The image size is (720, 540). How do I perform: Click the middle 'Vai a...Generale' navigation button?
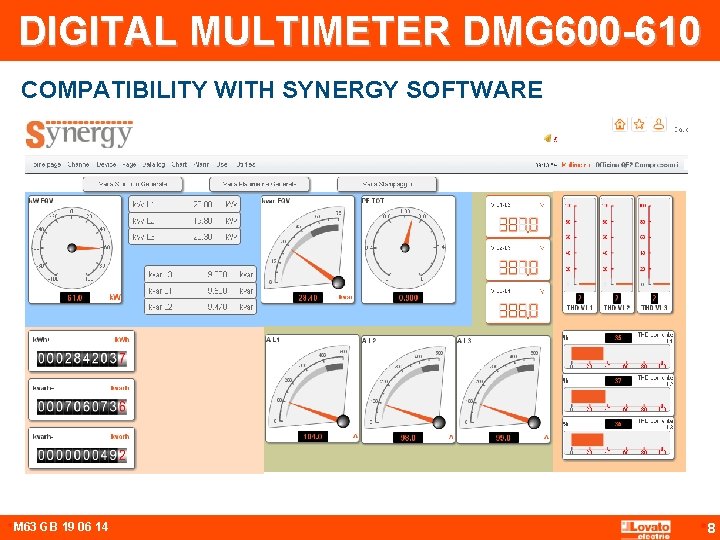coord(259,184)
